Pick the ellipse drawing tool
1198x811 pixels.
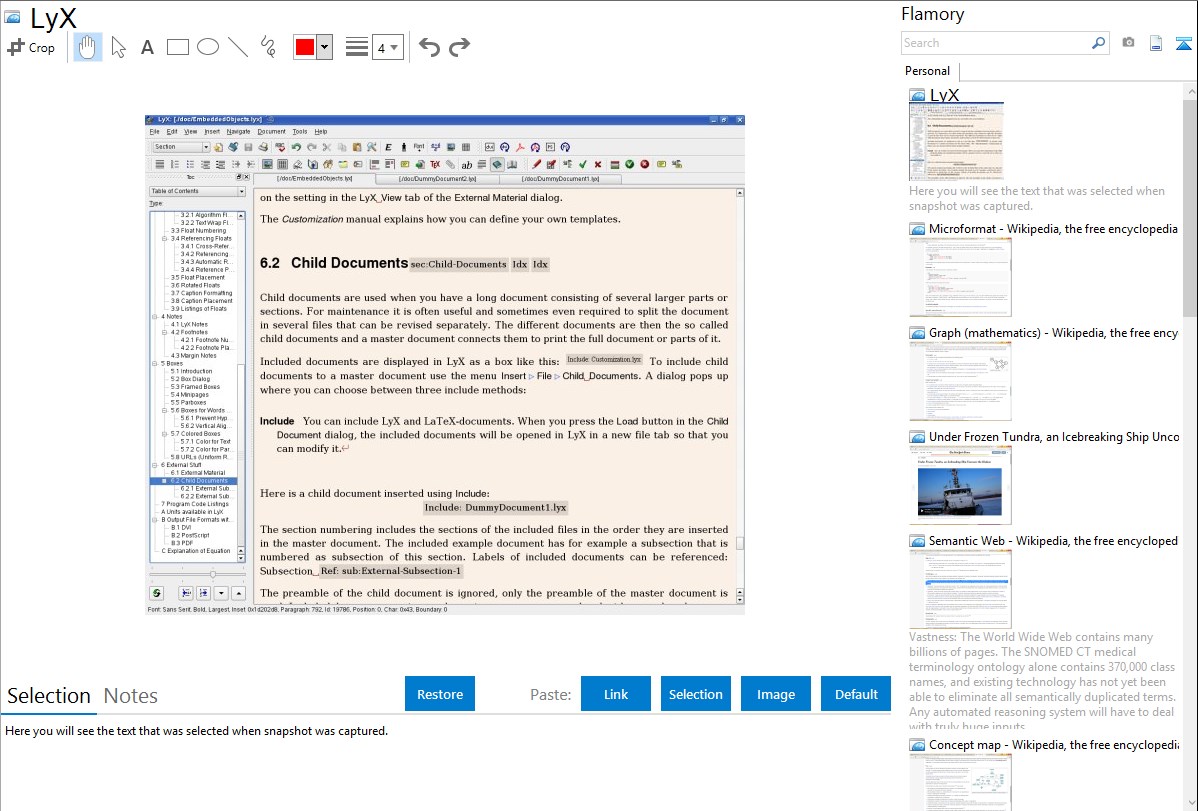click(x=208, y=47)
